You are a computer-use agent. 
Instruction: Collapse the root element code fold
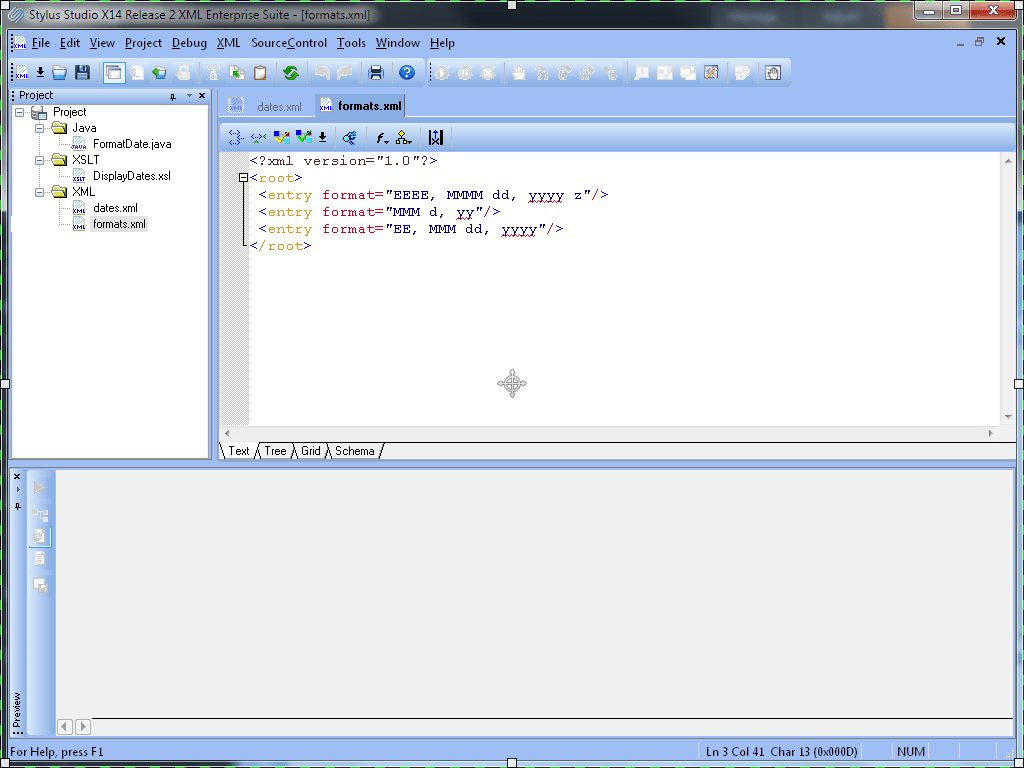pos(243,177)
